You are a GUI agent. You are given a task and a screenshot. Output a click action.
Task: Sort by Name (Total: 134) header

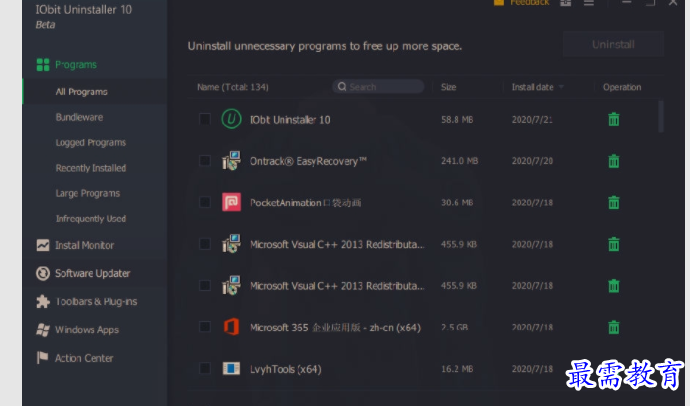point(233,87)
